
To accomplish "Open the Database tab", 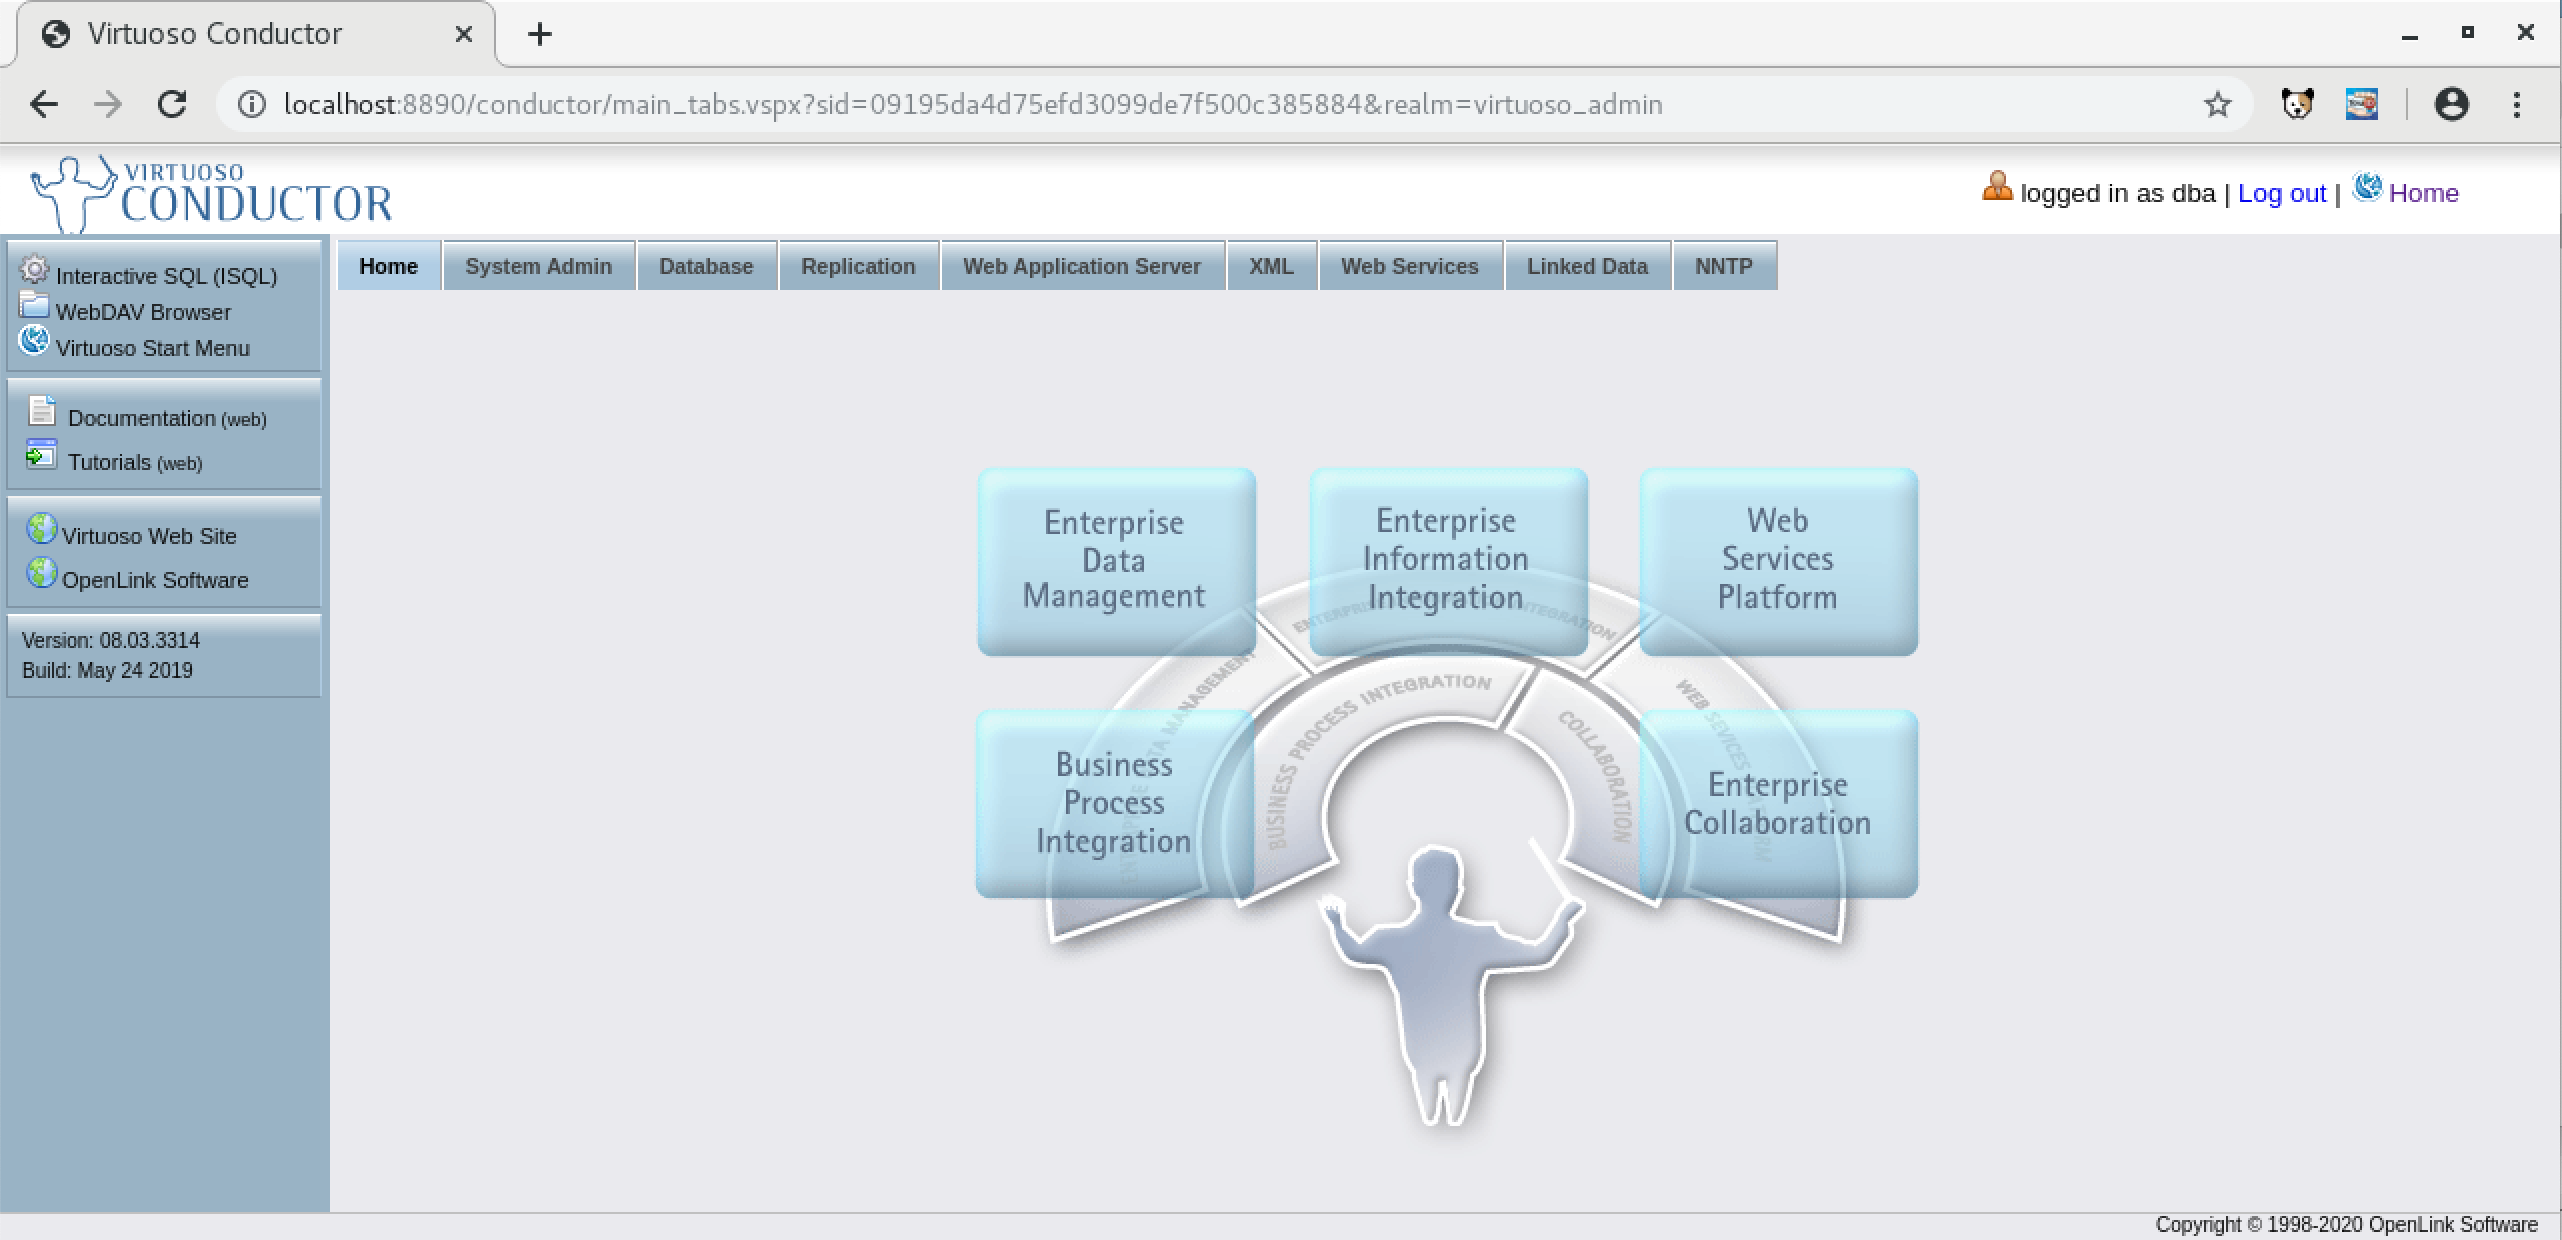I will pyautogui.click(x=707, y=266).
